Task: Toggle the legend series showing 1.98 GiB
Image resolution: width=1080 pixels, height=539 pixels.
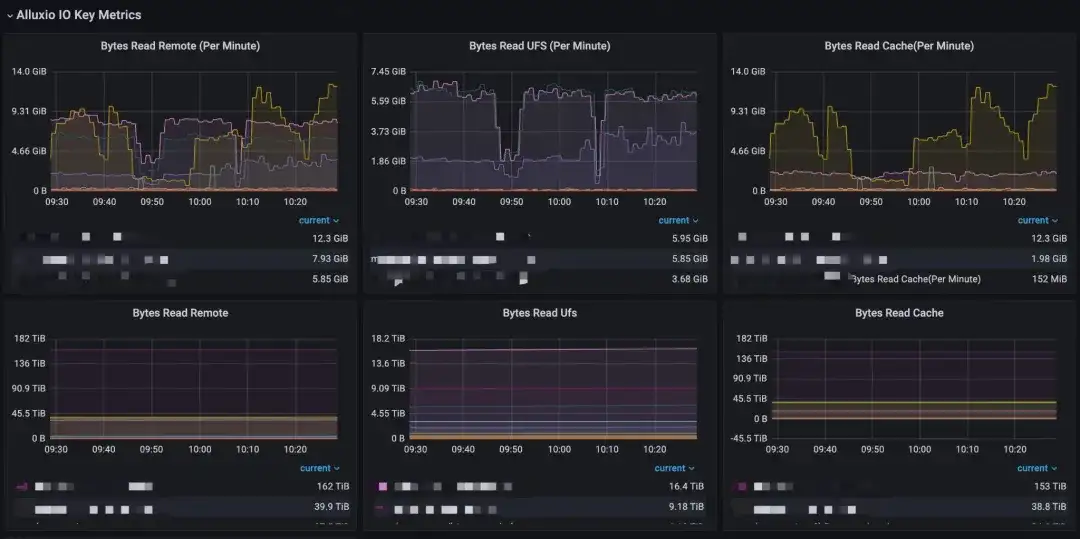Action: (790, 260)
